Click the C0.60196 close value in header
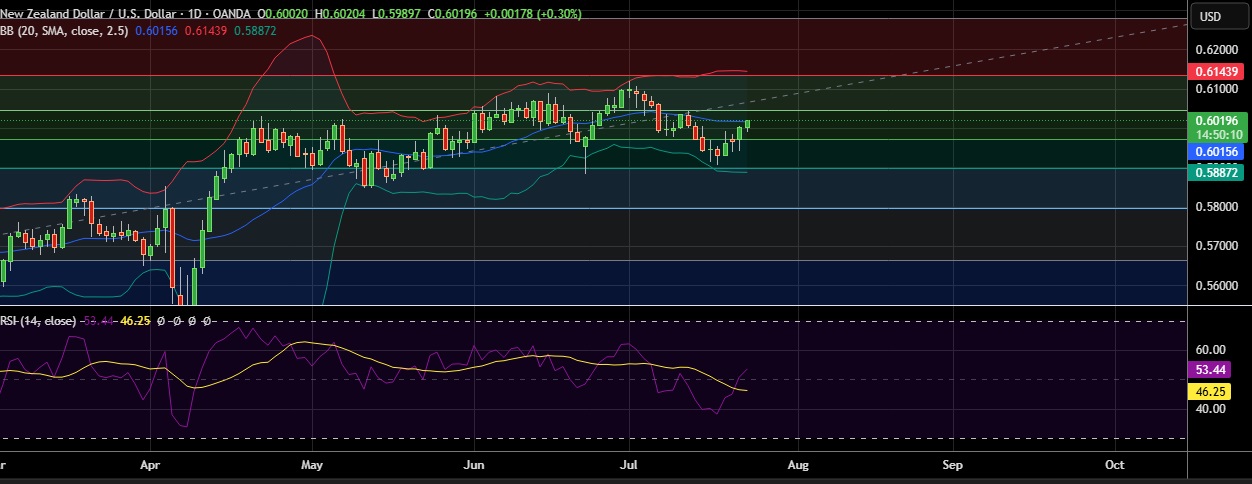The image size is (1252, 484). [x=451, y=14]
